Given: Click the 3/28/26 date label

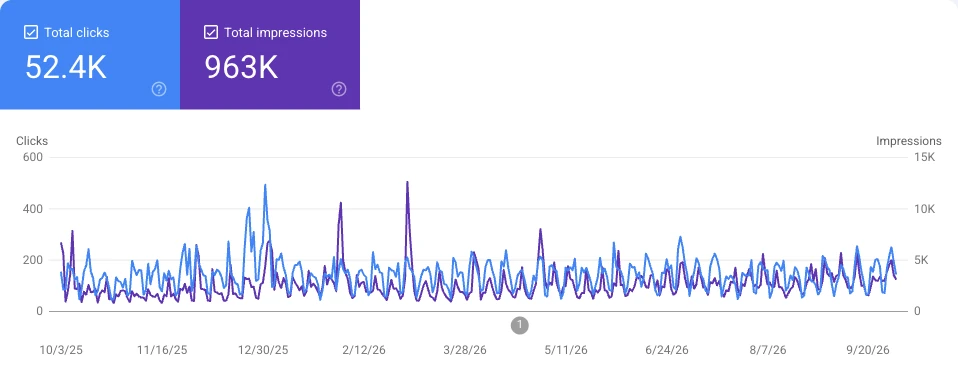Looking at the screenshot, I should (x=465, y=350).
